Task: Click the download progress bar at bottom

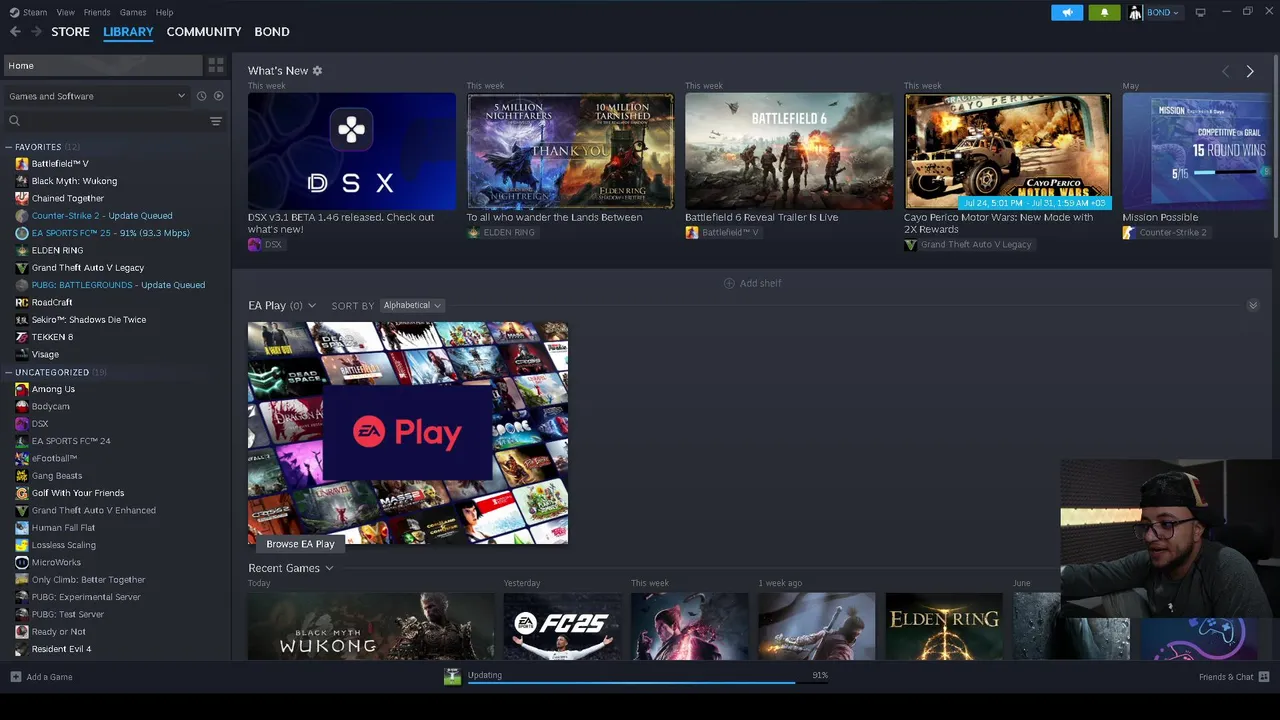Action: 649,683
